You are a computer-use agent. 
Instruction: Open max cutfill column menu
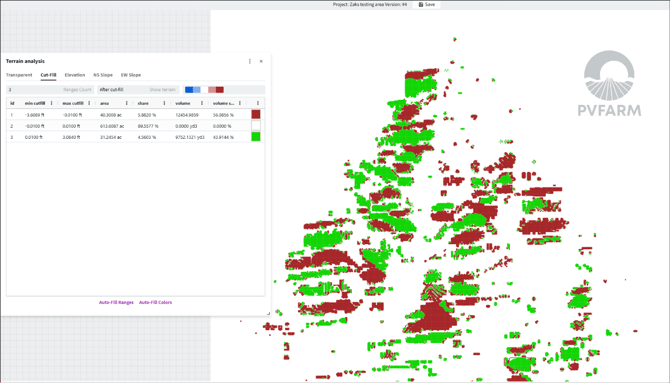pos(89,103)
